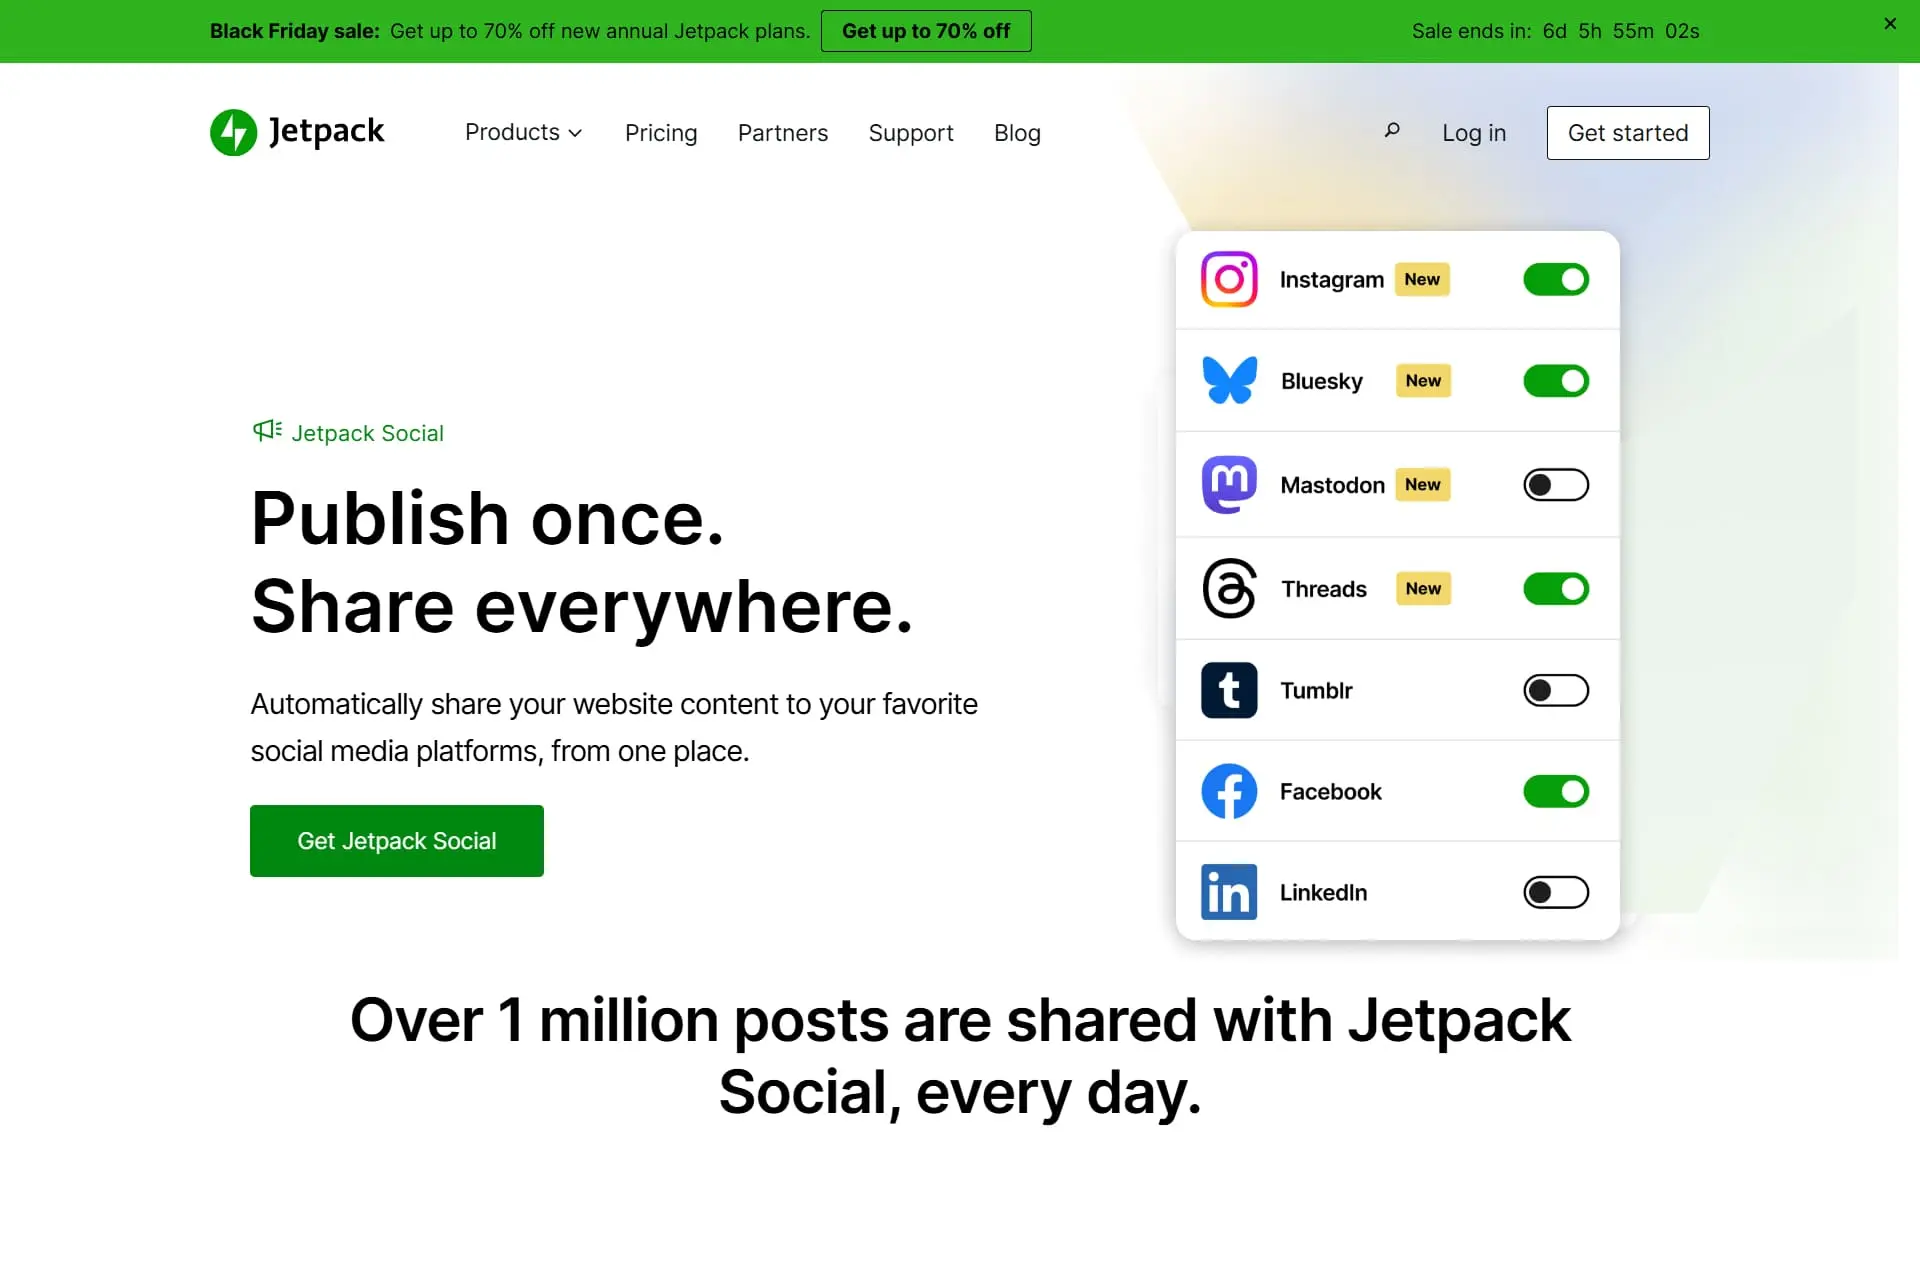Screen dimensions: 1920x1262
Task: Click the Tumblr icon
Action: pos(1229,690)
